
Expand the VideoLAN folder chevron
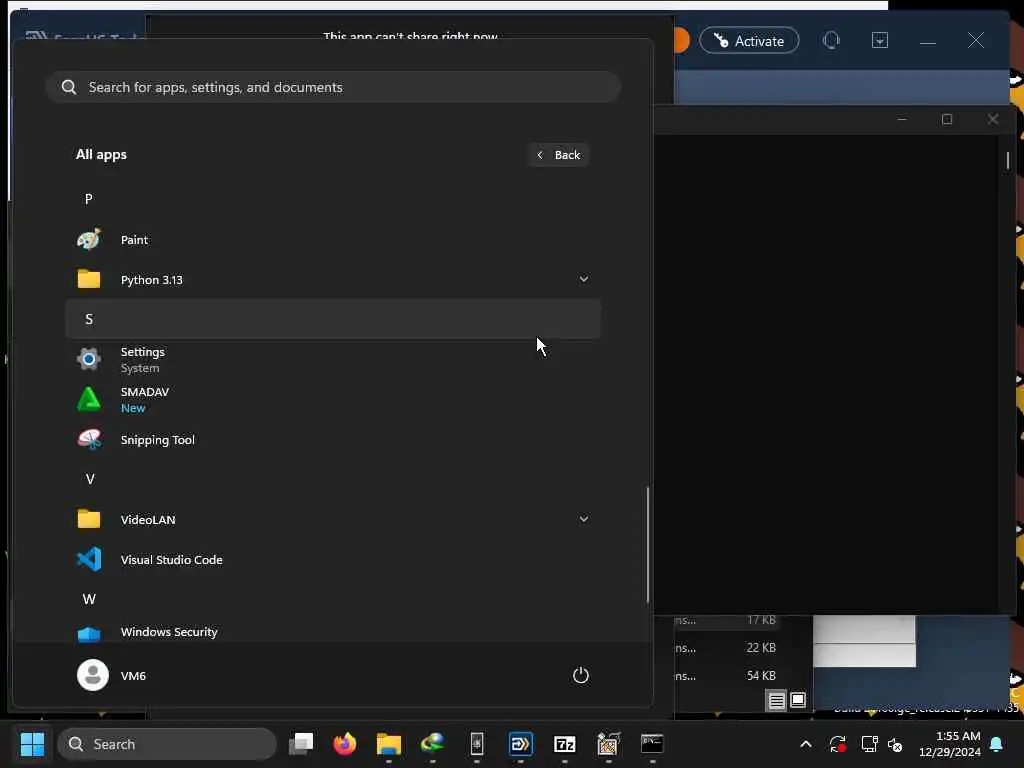click(583, 519)
